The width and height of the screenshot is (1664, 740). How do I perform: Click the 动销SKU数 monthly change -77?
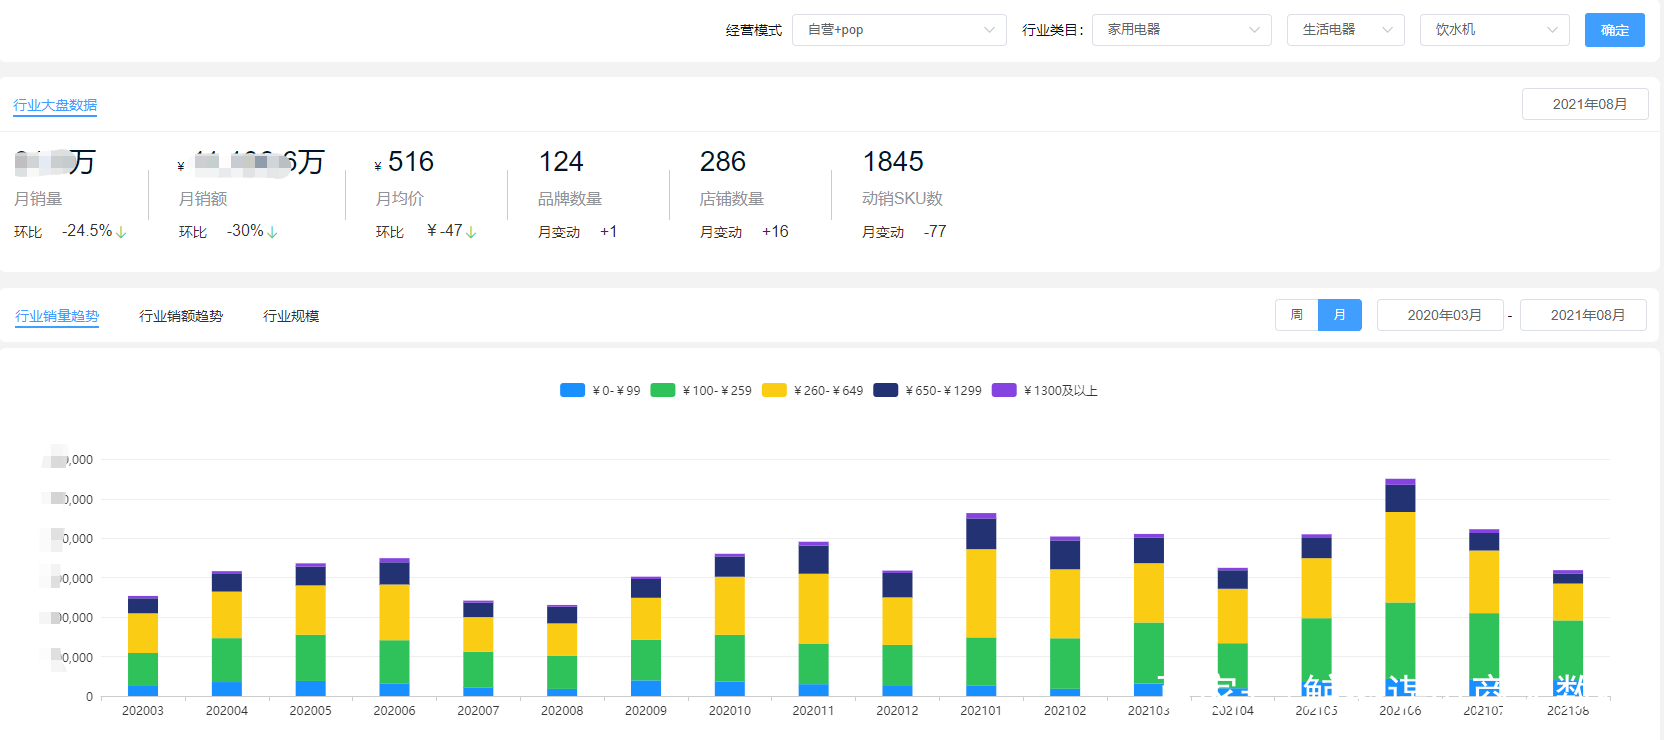[x=935, y=232]
